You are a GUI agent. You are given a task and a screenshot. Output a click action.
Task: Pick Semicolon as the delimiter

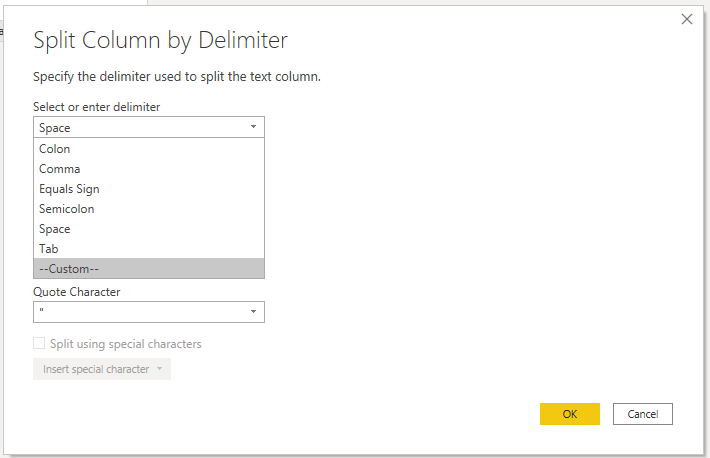149,208
